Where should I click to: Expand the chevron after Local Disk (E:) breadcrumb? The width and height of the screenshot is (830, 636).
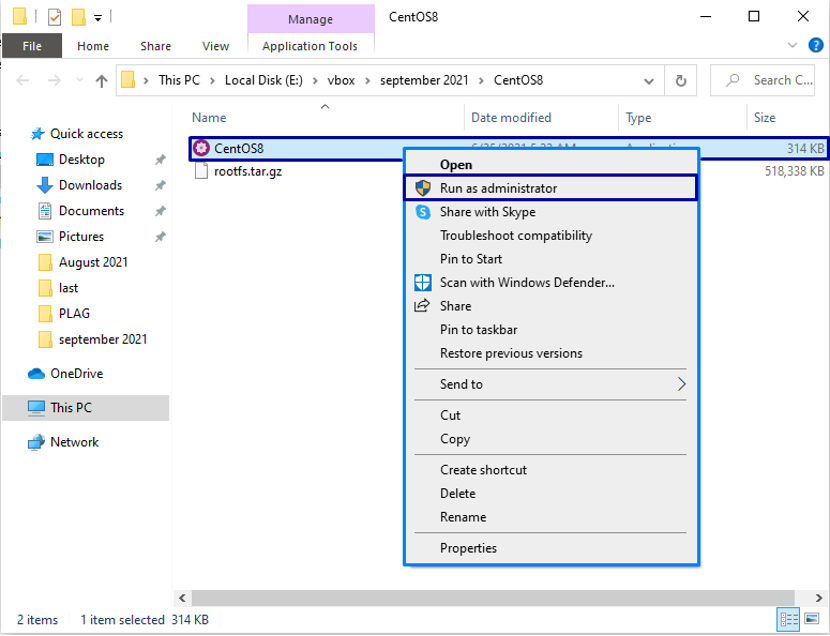tap(315, 81)
